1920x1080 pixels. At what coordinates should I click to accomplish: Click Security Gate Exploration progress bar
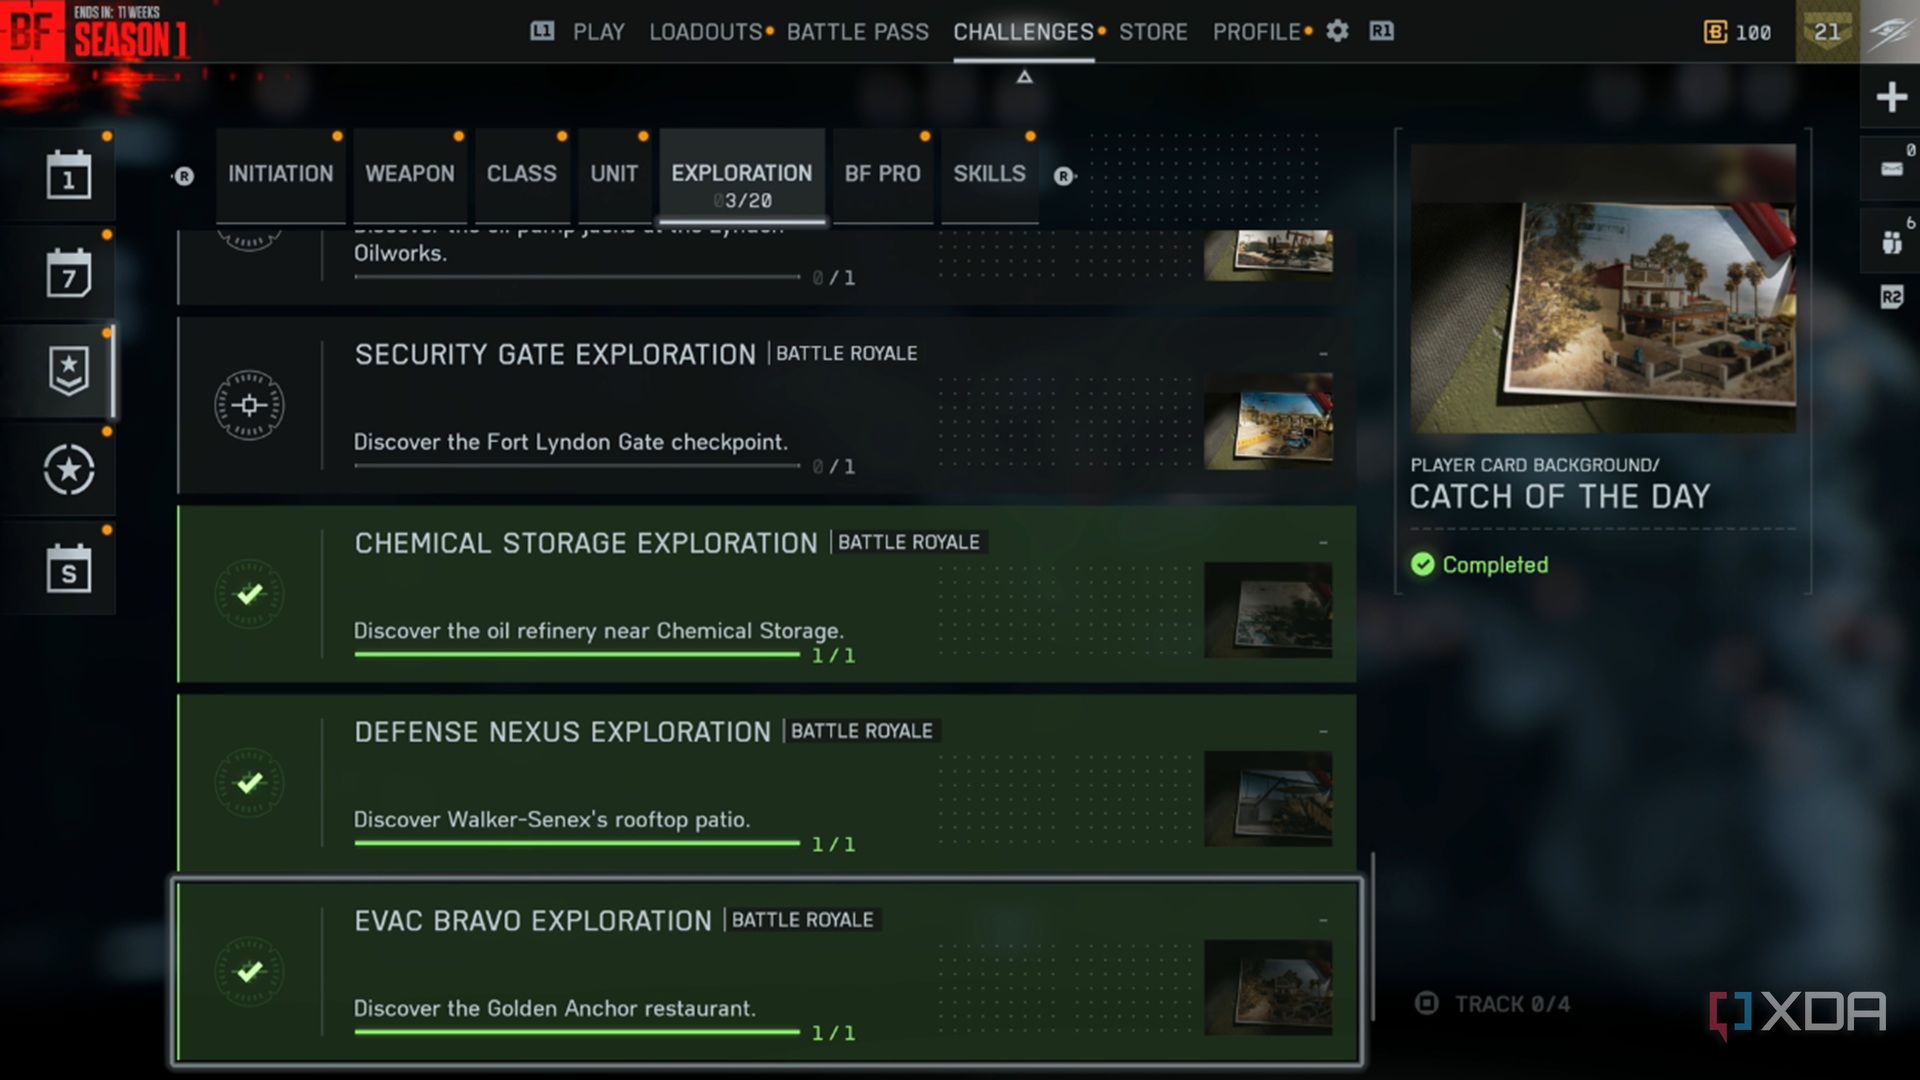click(577, 466)
